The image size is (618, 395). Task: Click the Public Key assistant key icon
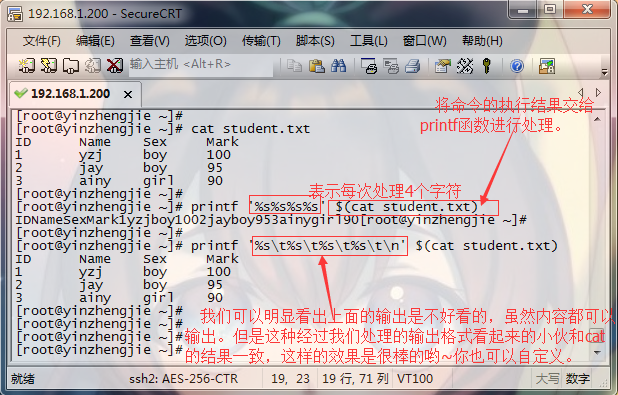coord(487,66)
